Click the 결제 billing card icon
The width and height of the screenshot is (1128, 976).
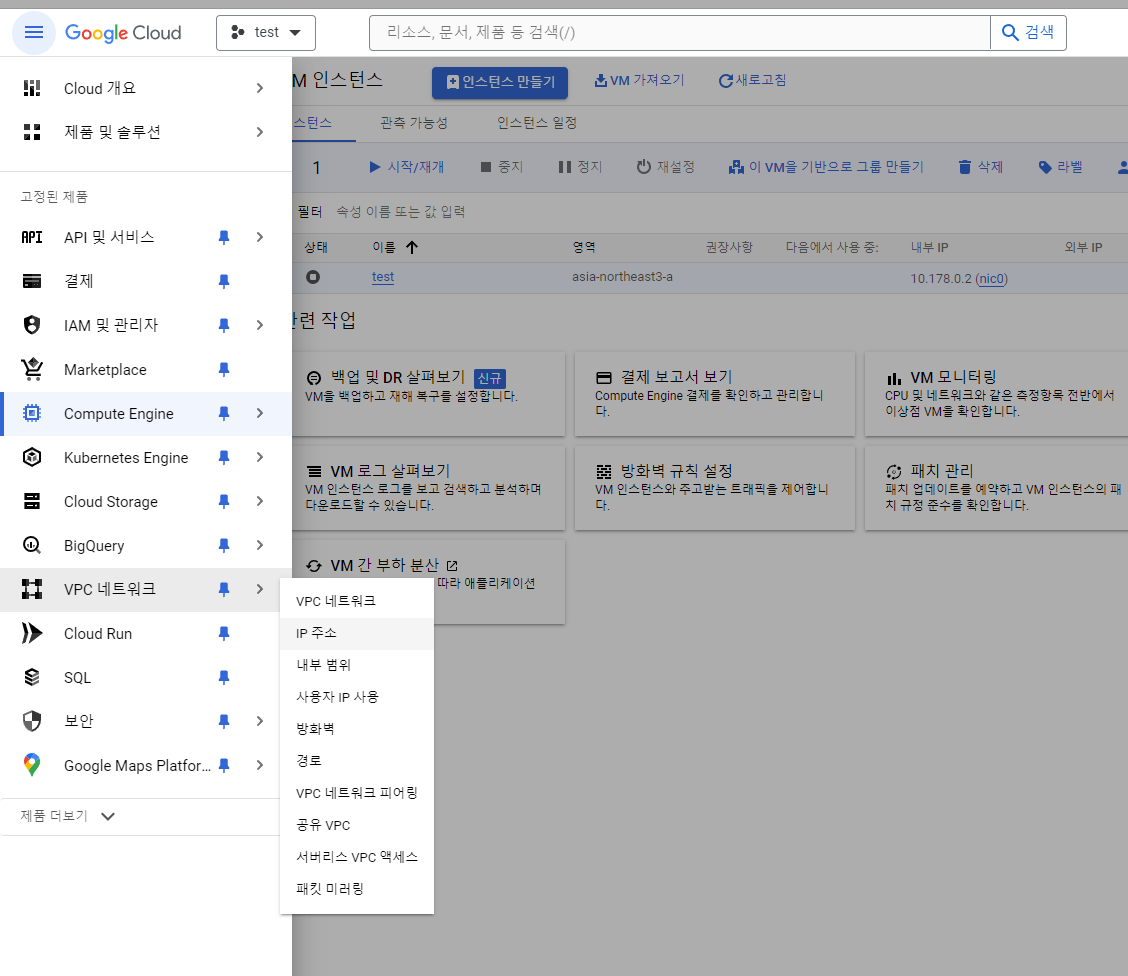tap(32, 281)
